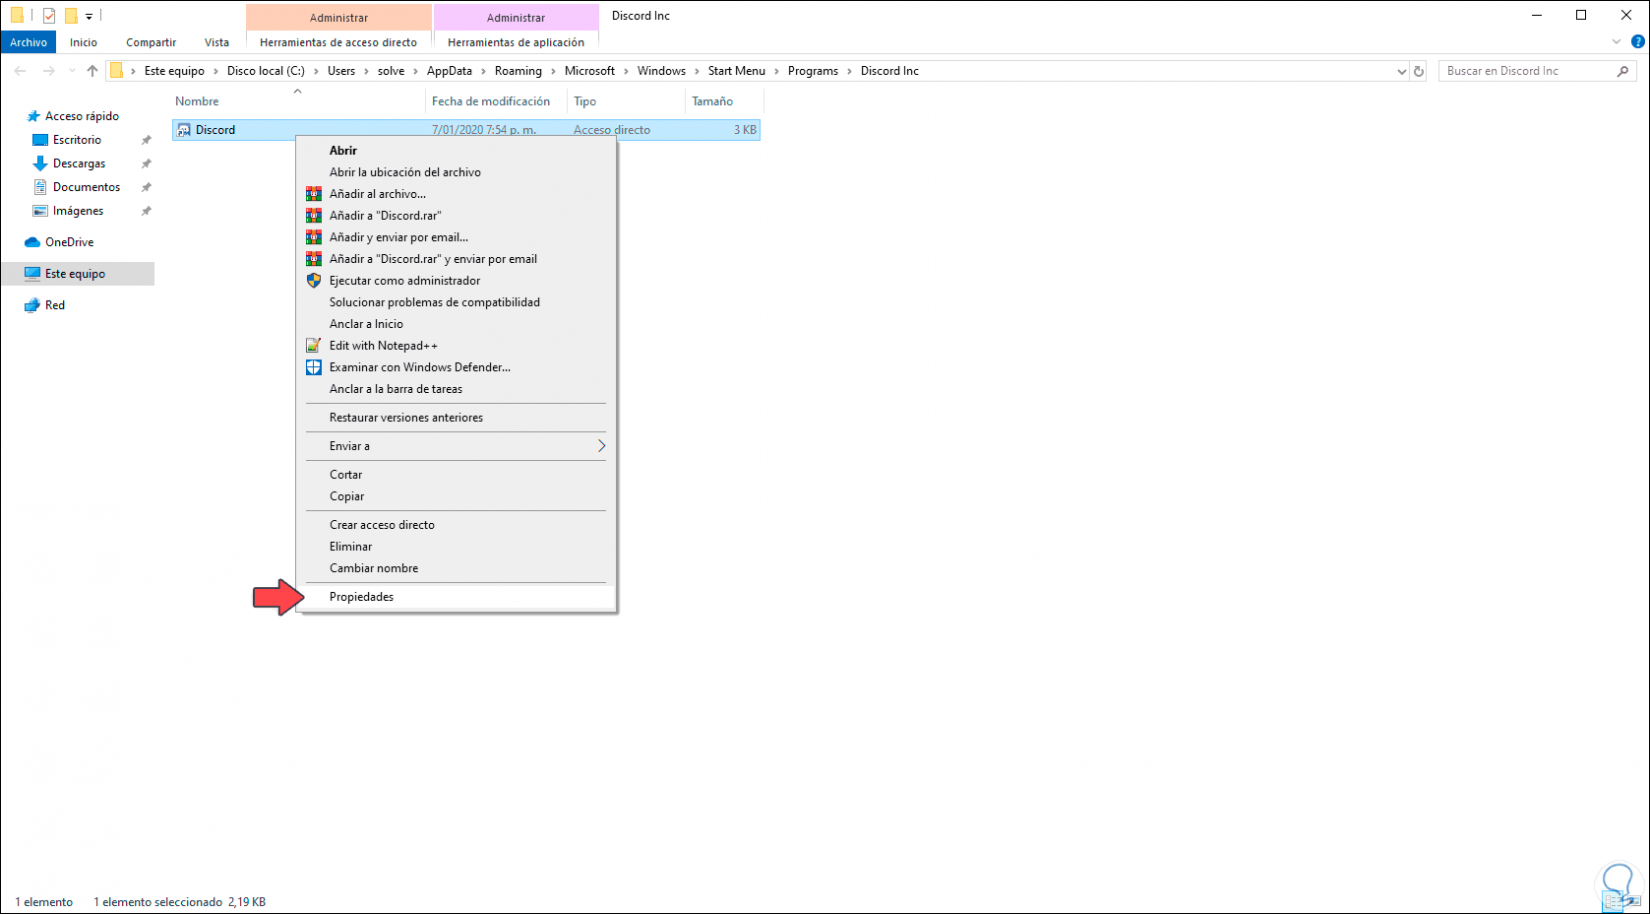Open the Quick Access Toolbar customize dropdown arrow

89,16
